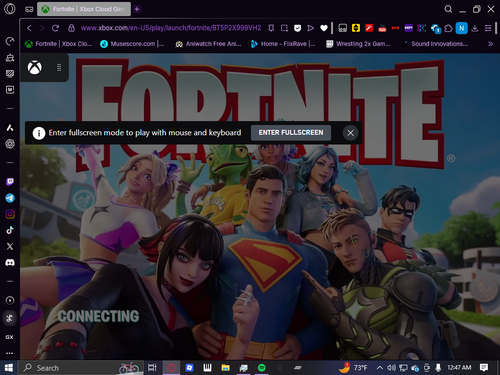
Task: Open Spotify from the taskbar
Action: coord(262,368)
